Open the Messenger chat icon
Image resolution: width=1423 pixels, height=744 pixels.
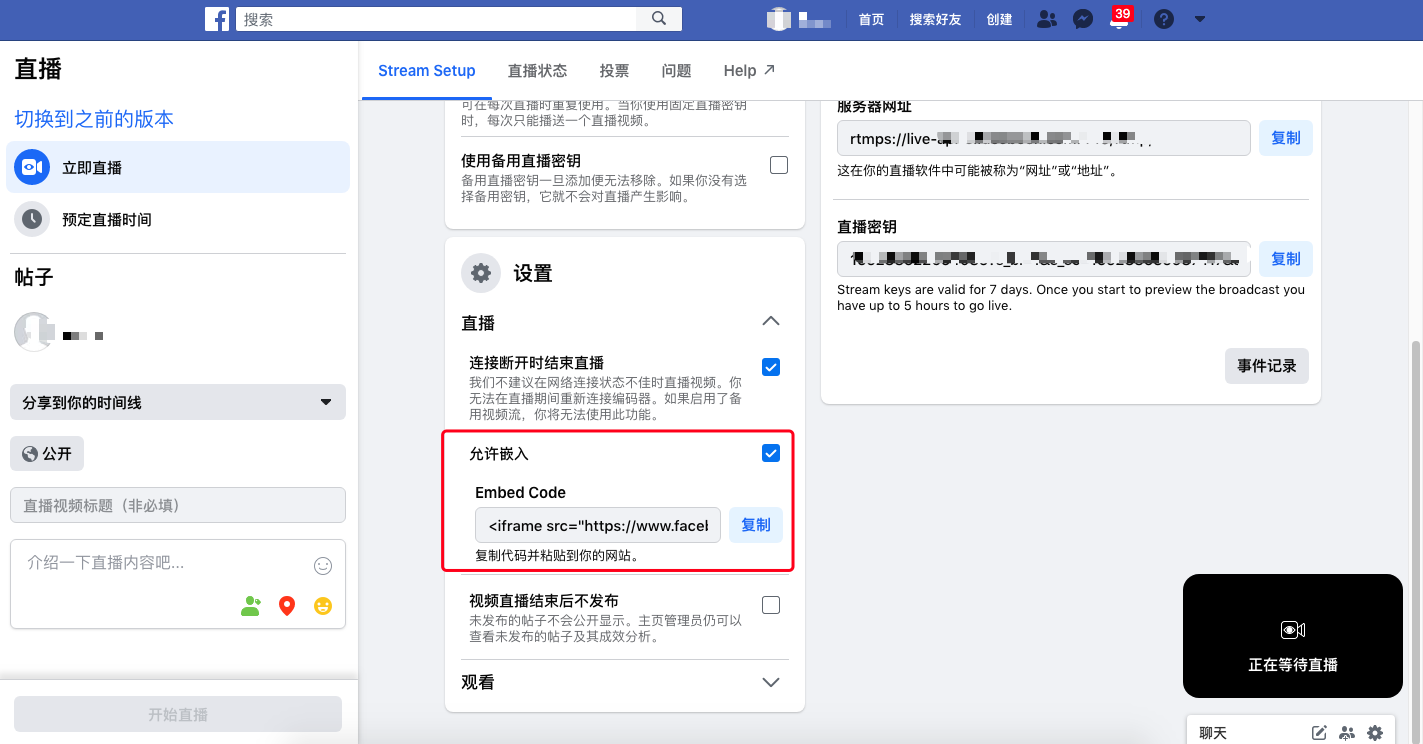tap(1082, 18)
